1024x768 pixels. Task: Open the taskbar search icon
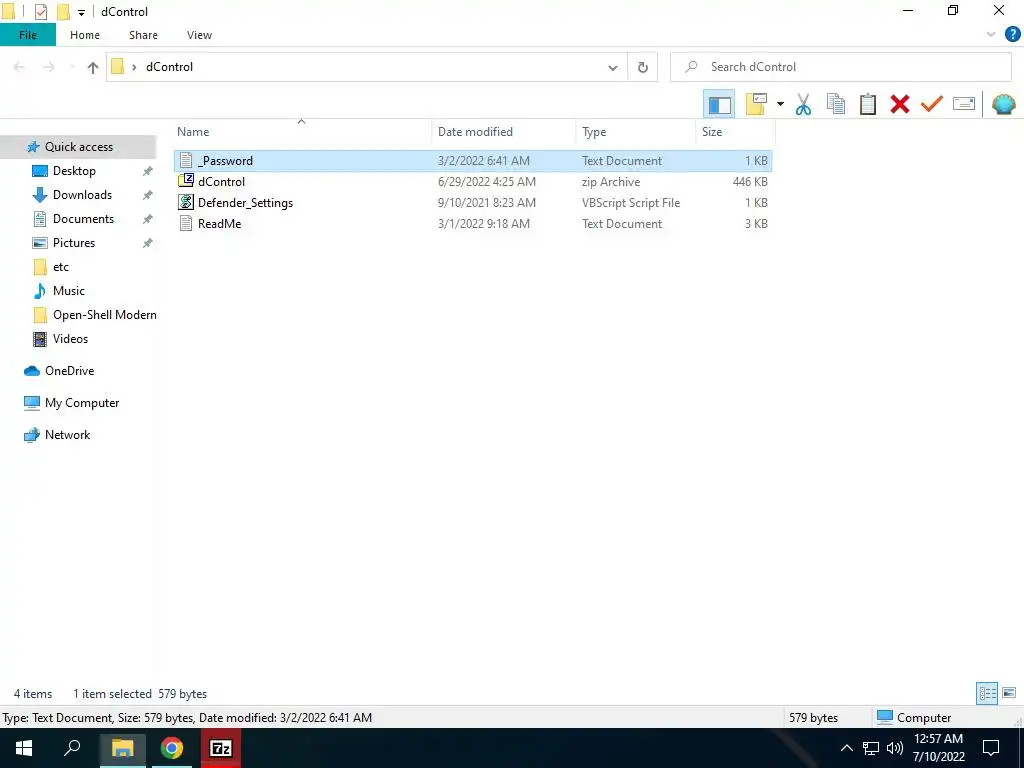72,748
